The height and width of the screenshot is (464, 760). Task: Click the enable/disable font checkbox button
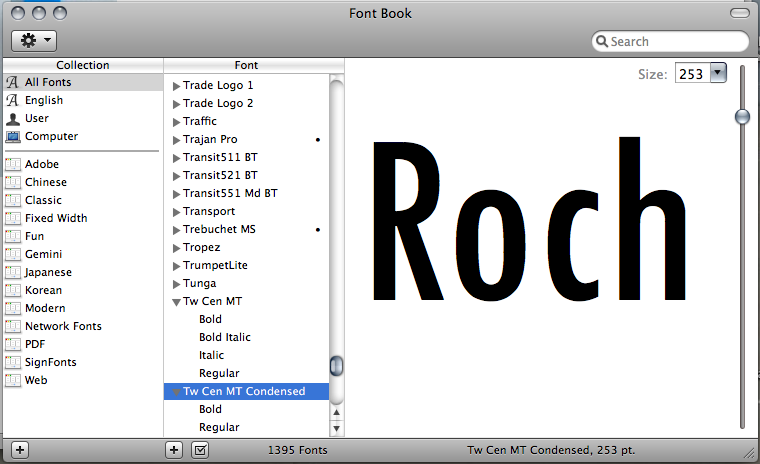(x=200, y=450)
